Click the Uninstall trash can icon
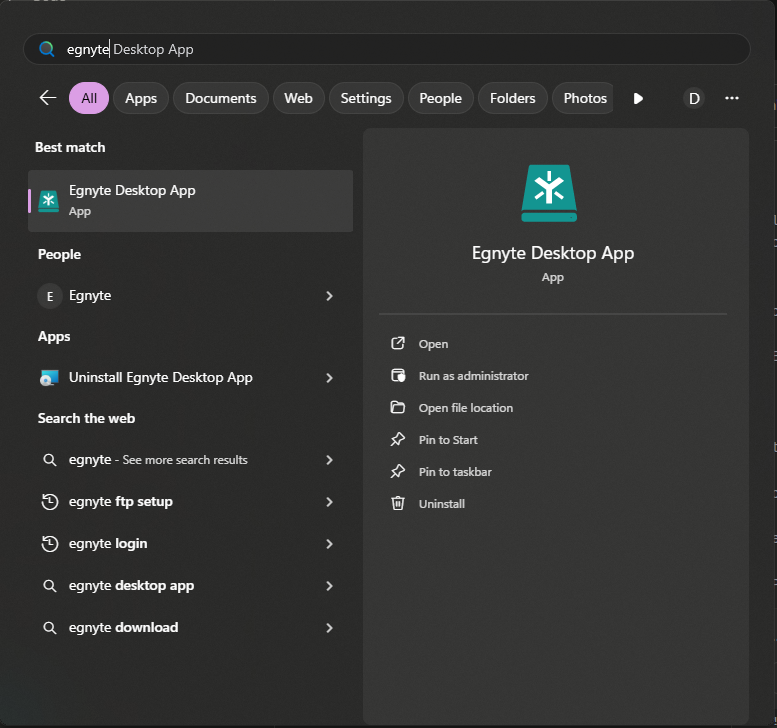Screen dimensions: 777x728 click(x=398, y=504)
